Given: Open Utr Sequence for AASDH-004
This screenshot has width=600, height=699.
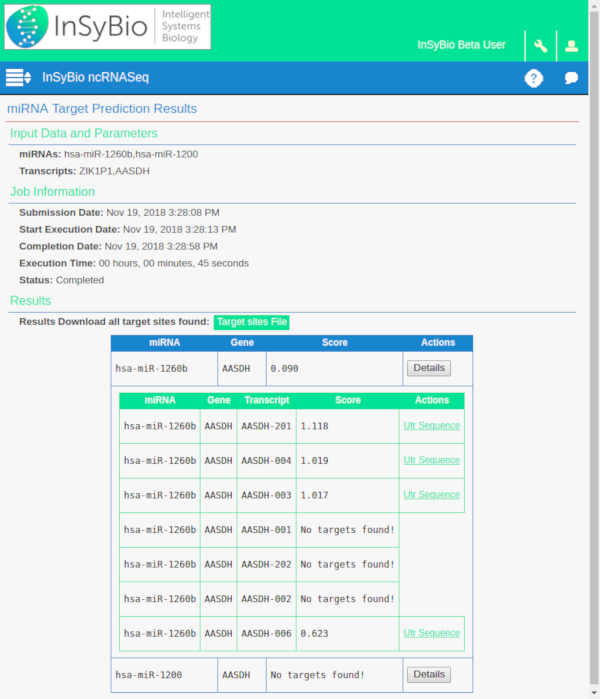Looking at the screenshot, I should 431,460.
